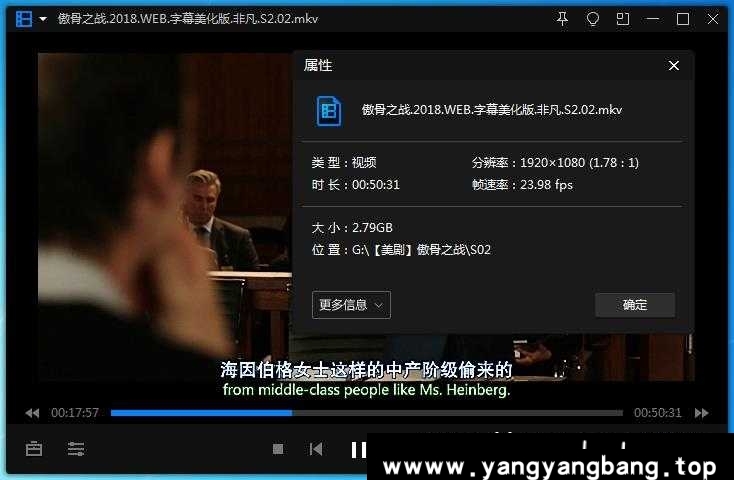Click the total duration 00:50:31 beside seekbar
Viewport: 734px width, 480px height.
click(x=658, y=413)
